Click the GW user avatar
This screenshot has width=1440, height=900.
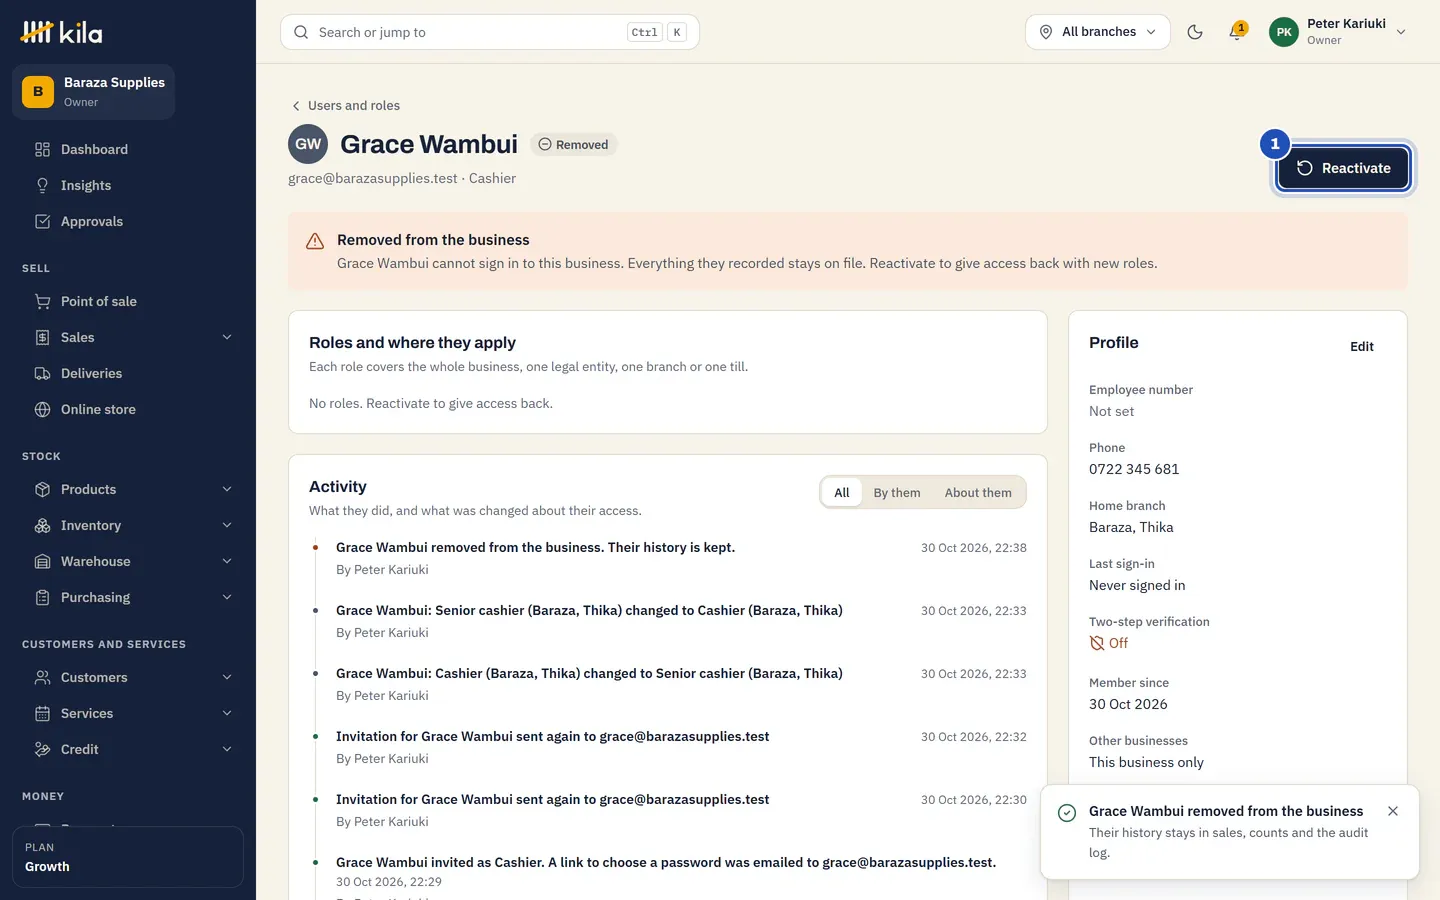click(308, 144)
